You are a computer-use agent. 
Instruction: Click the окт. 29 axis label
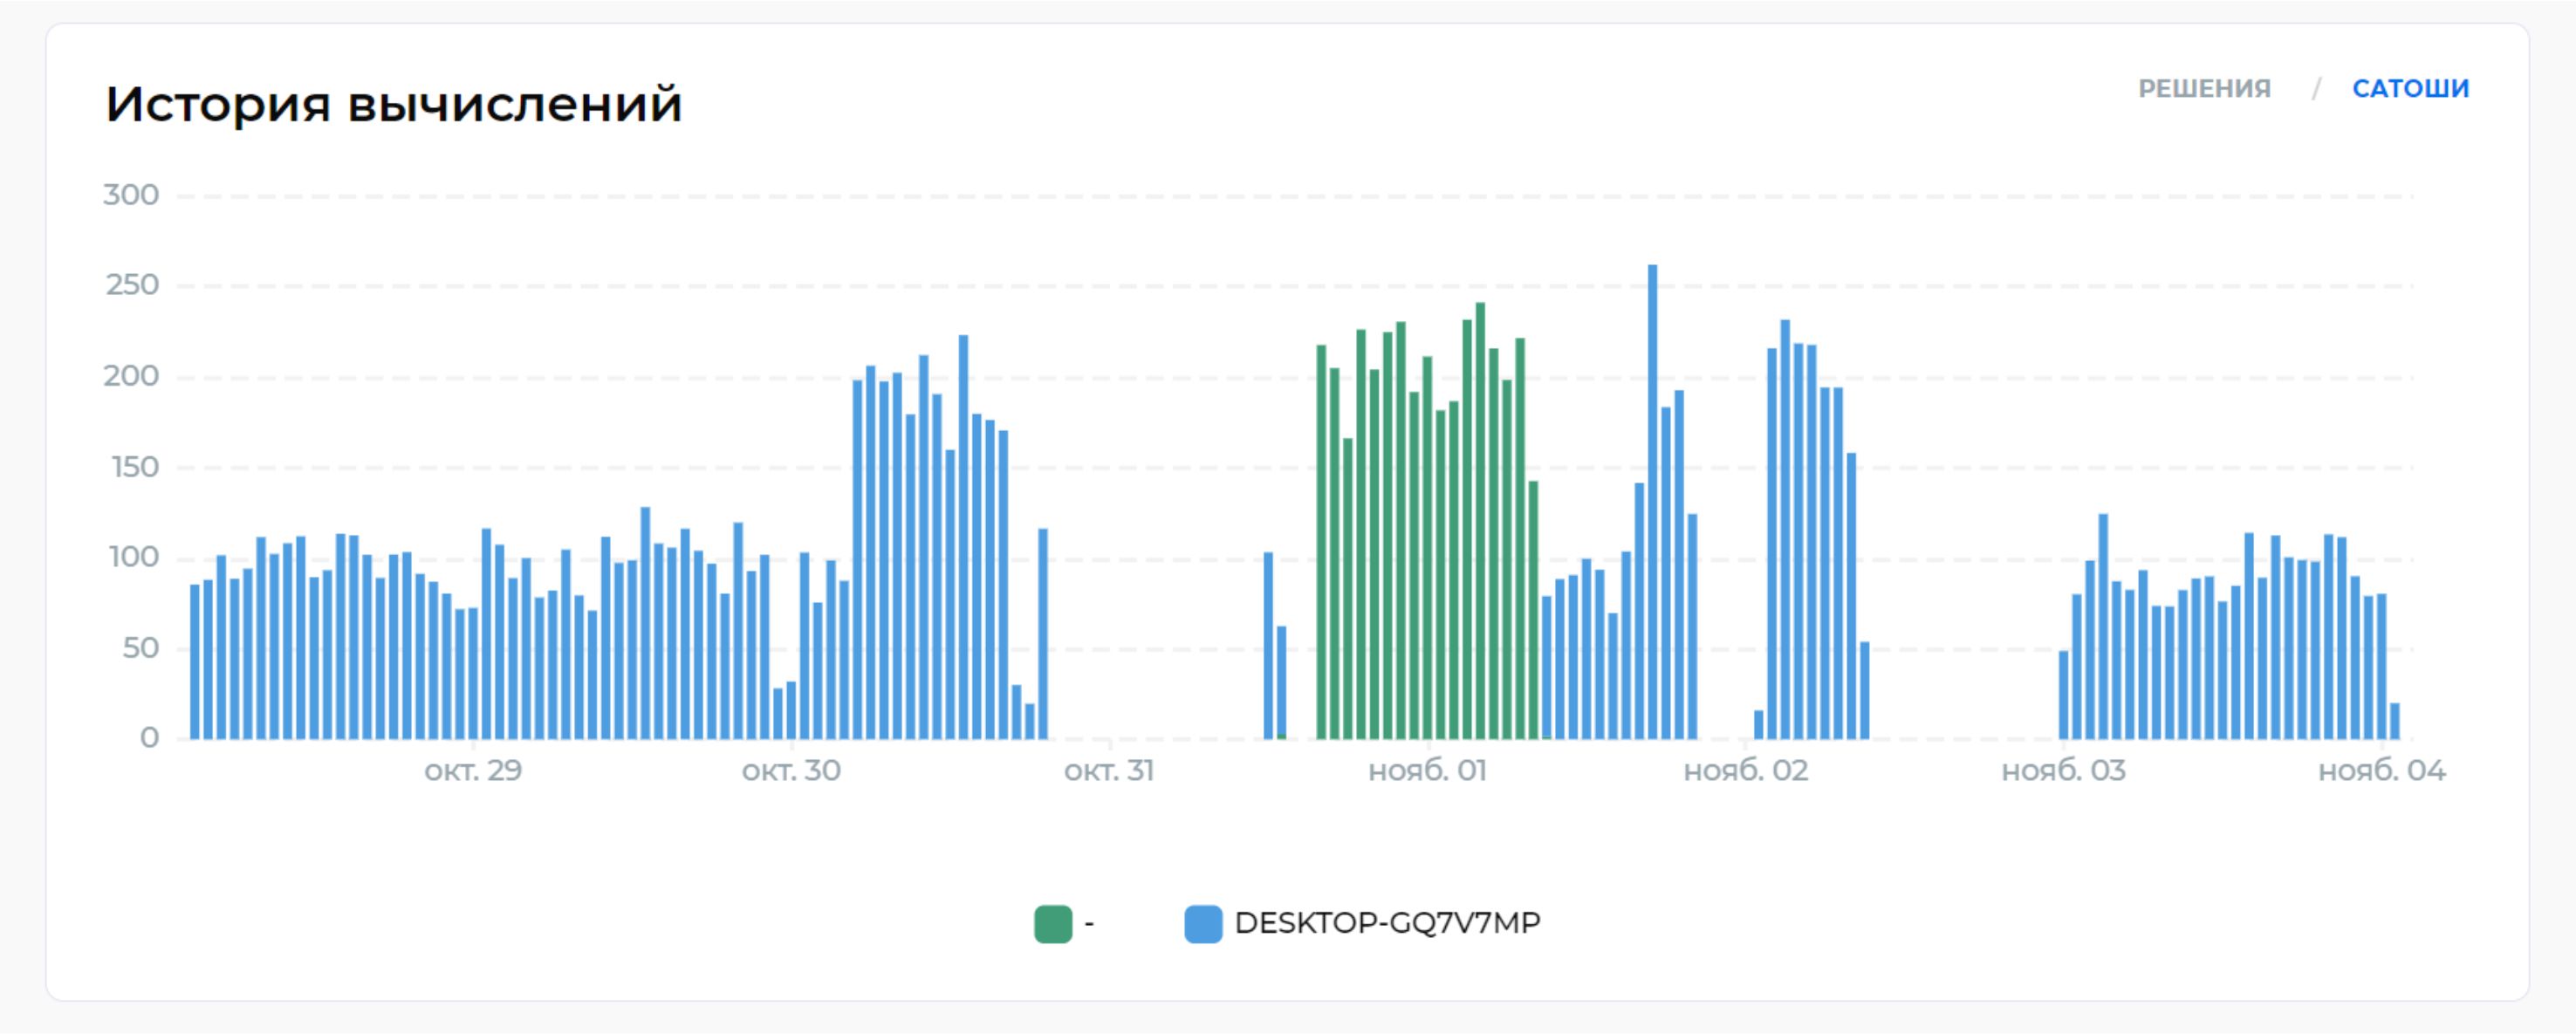point(473,771)
